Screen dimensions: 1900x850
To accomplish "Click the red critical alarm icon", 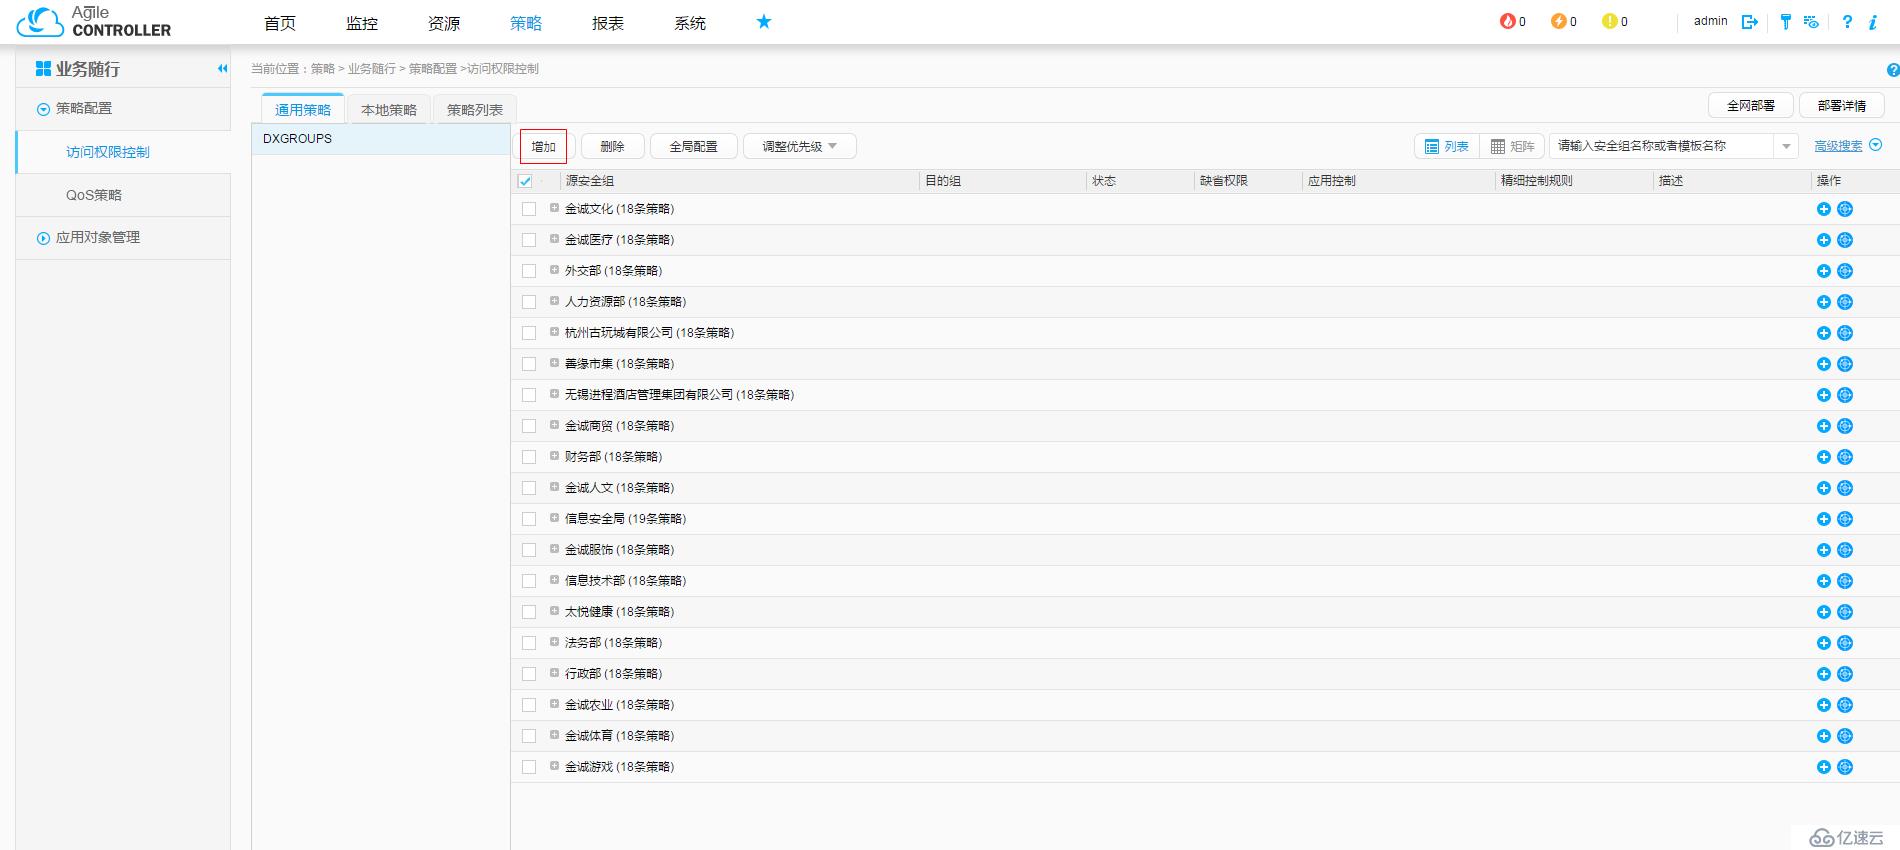I will (x=1507, y=21).
